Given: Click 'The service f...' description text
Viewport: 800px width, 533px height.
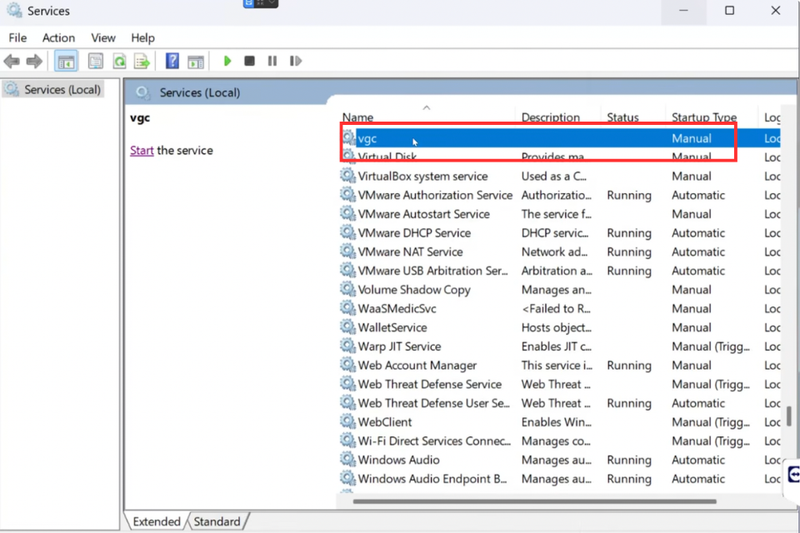Looking at the screenshot, I should pyautogui.click(x=556, y=214).
